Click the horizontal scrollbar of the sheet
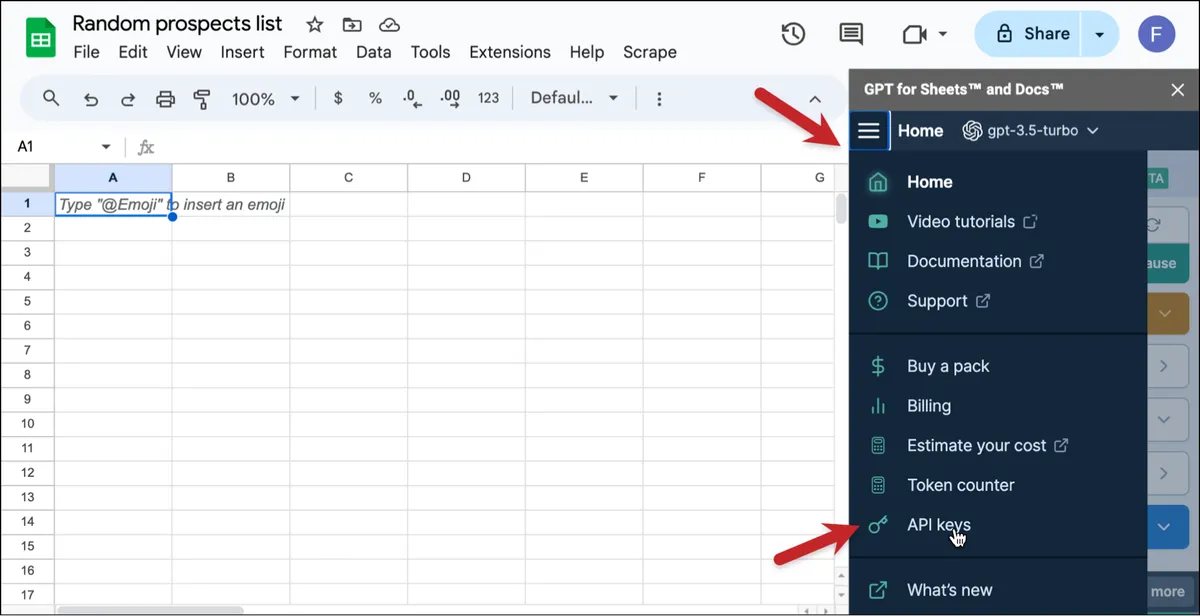 tap(150, 610)
